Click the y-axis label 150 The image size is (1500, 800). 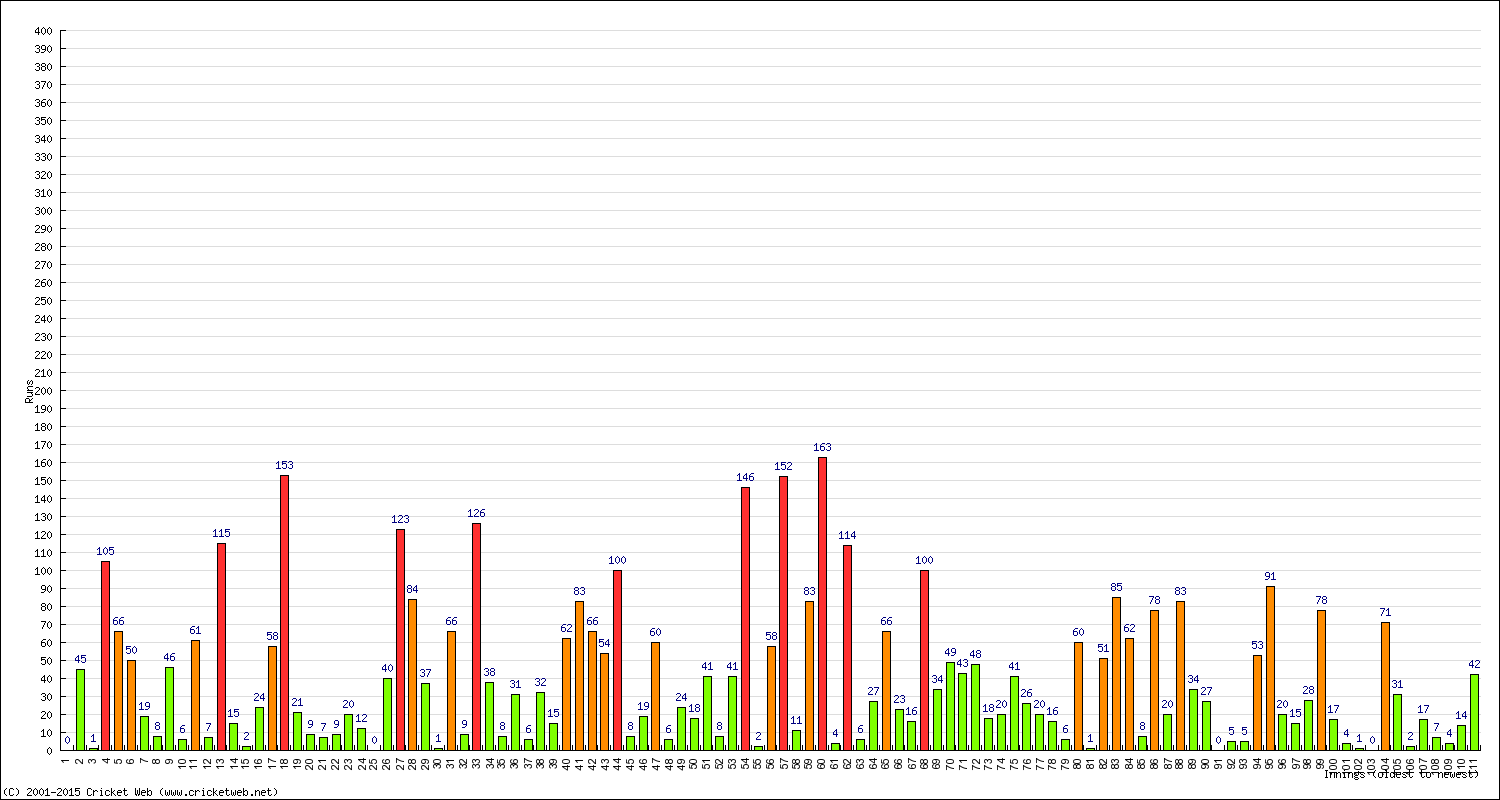pyautogui.click(x=42, y=481)
